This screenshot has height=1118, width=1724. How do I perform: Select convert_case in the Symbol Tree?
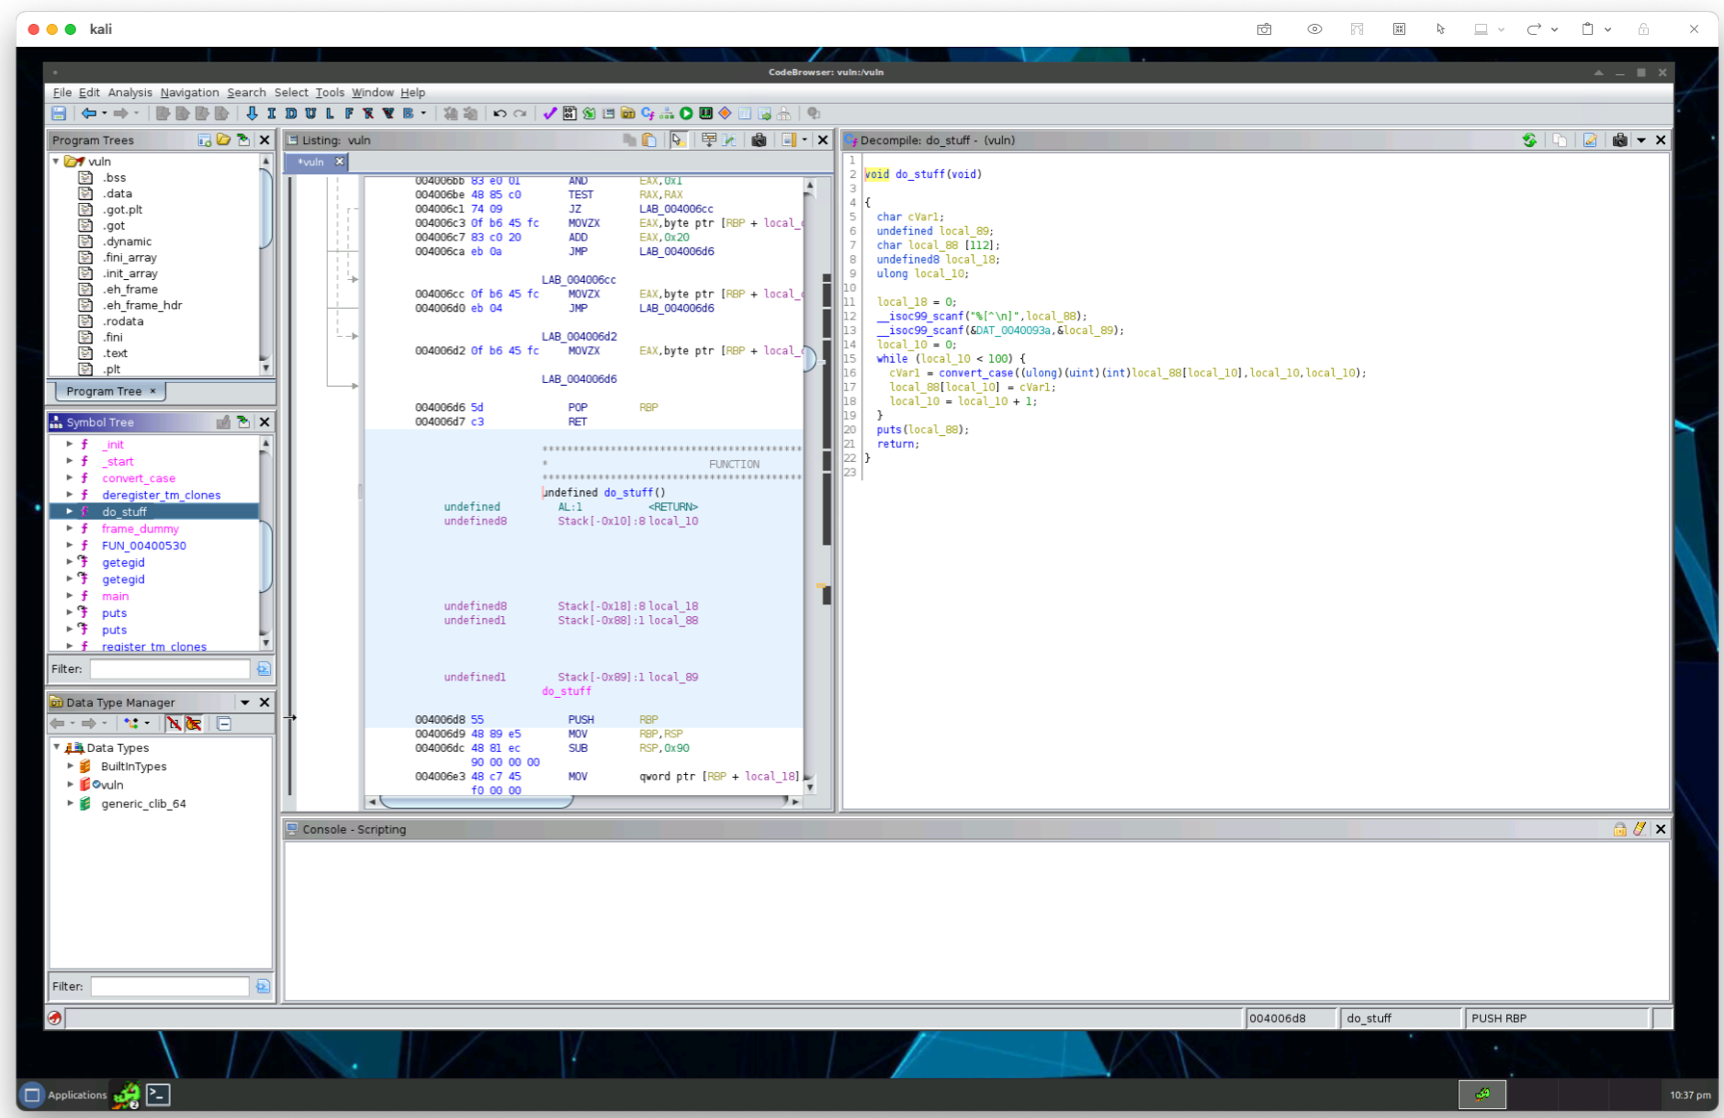point(138,478)
